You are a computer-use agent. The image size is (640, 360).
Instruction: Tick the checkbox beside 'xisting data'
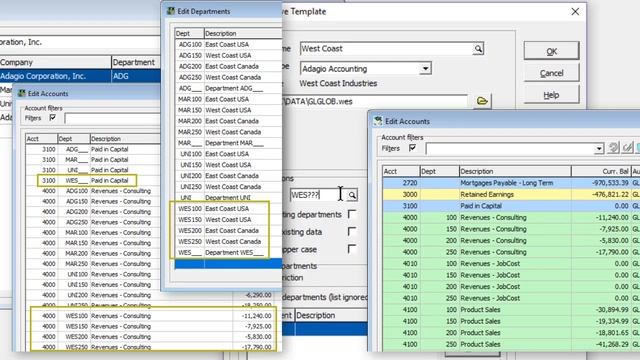pos(351,232)
